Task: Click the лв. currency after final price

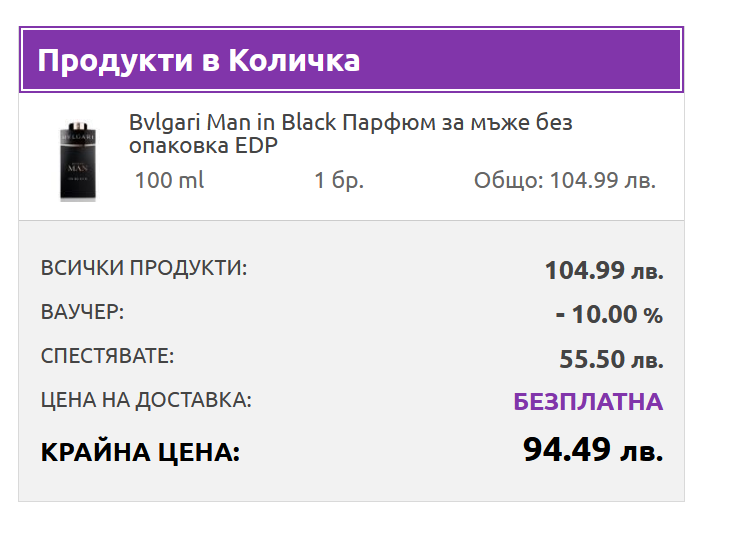Action: coord(642,452)
